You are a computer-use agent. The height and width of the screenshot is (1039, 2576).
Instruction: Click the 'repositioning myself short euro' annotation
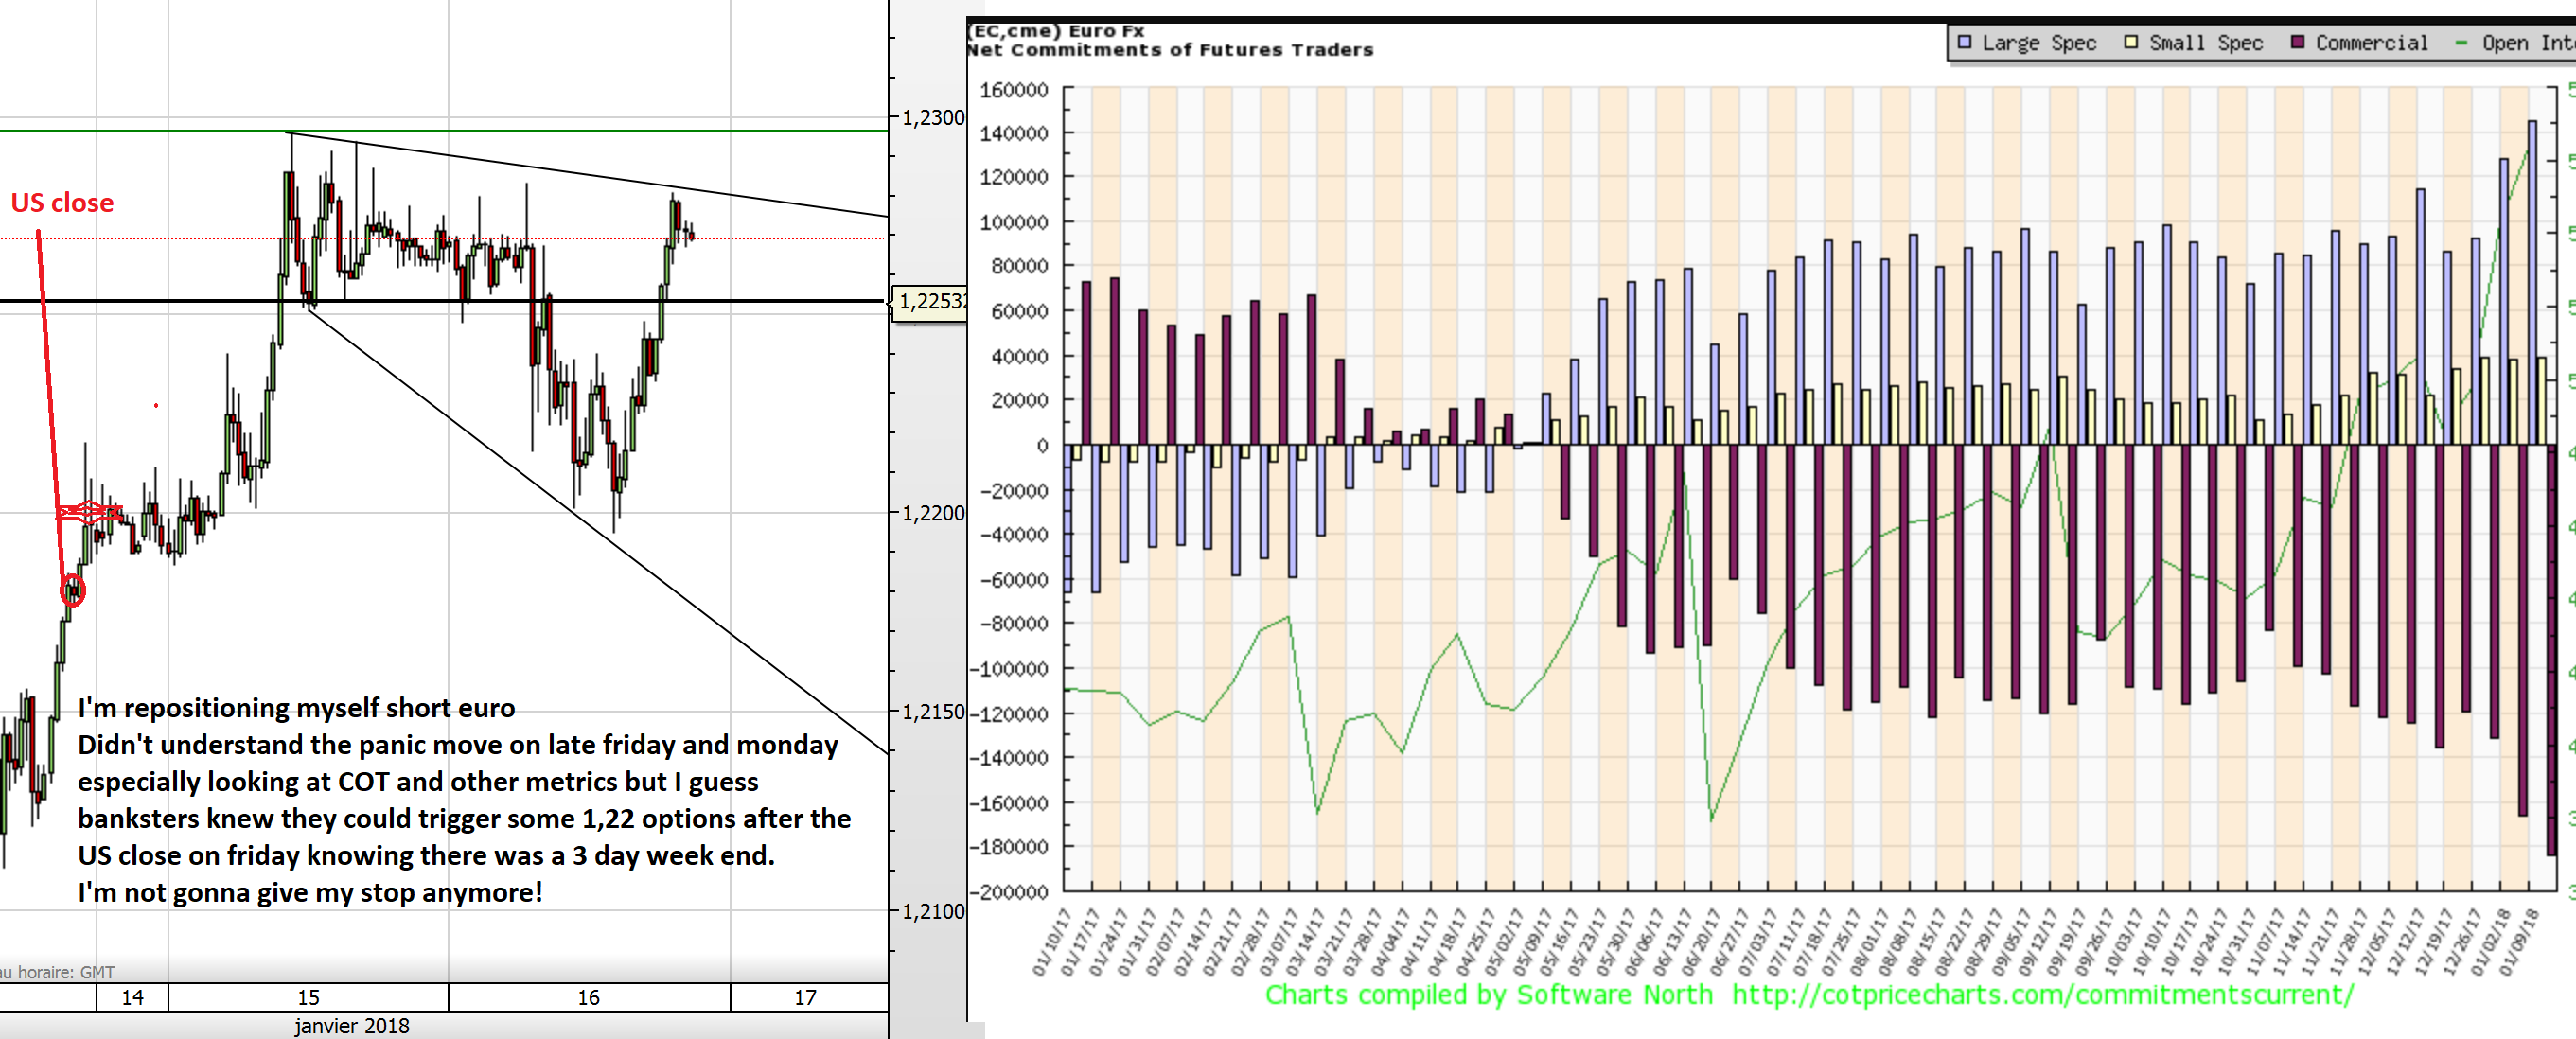coord(297,708)
